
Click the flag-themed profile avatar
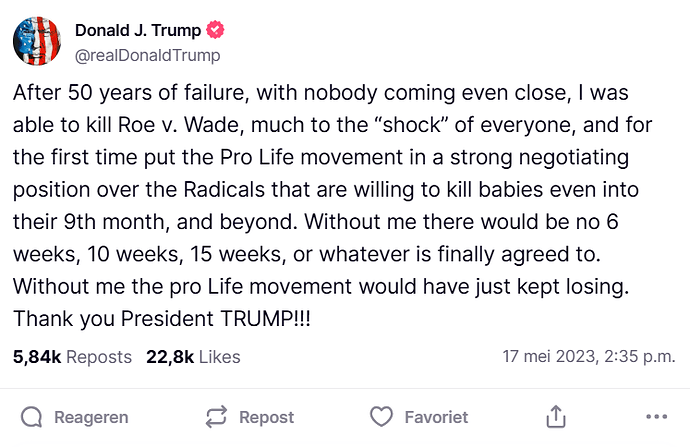37,41
